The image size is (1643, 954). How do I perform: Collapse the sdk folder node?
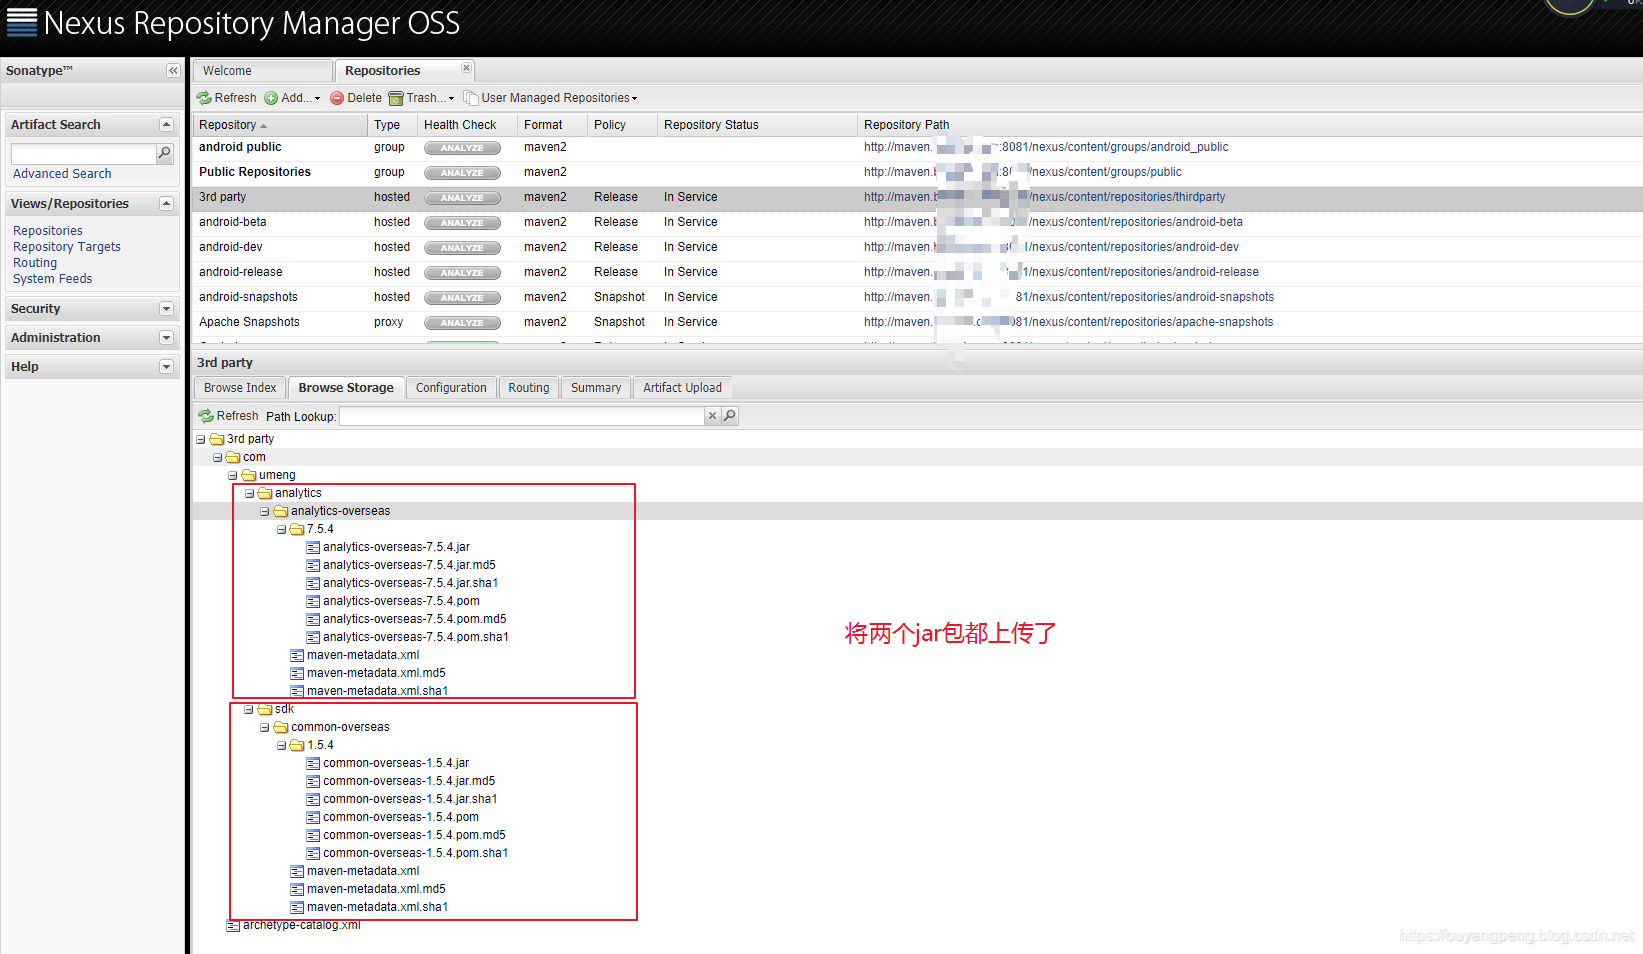click(249, 709)
